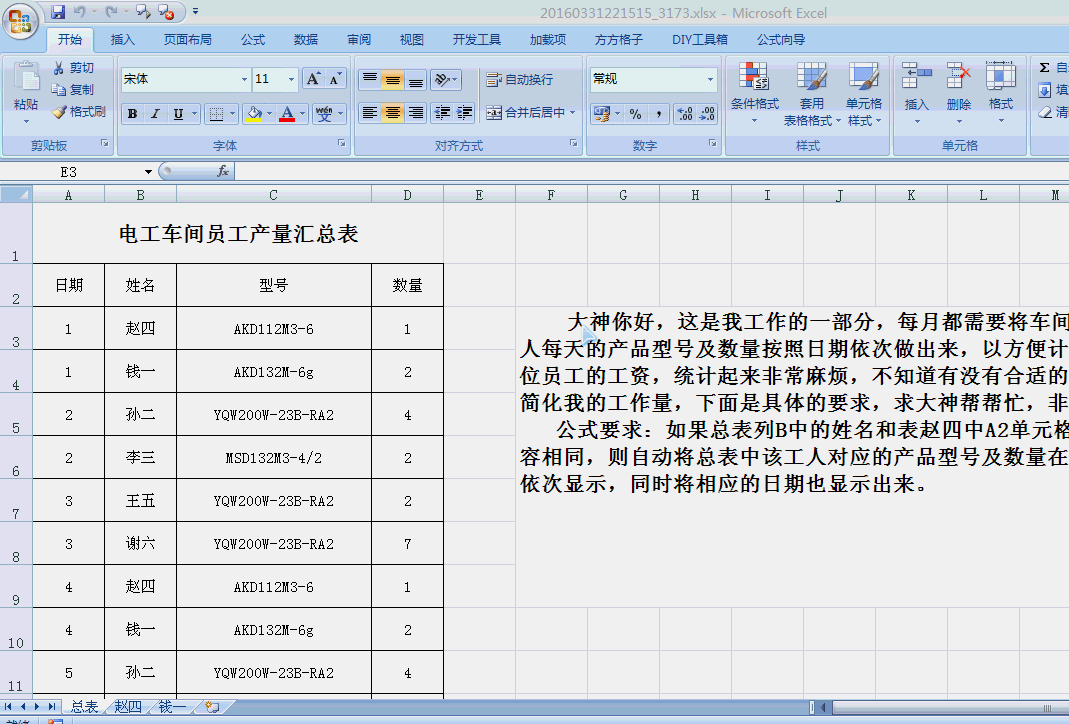Apply the yellow fill color swatch
Viewport: 1069px width, 724px height.
[254, 114]
